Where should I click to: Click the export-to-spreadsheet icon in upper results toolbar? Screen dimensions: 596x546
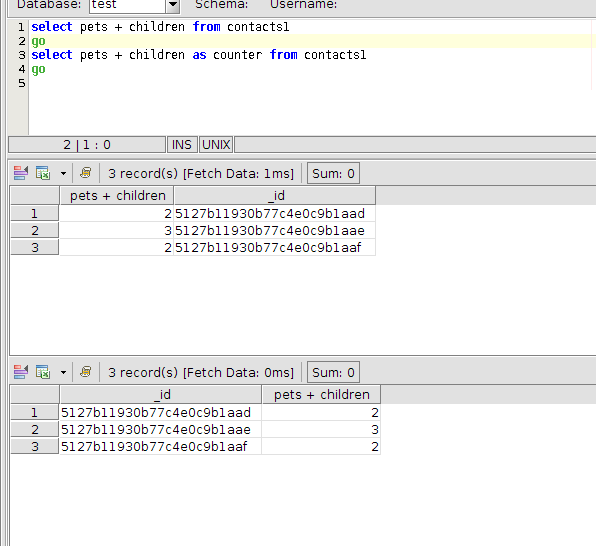click(x=43, y=173)
